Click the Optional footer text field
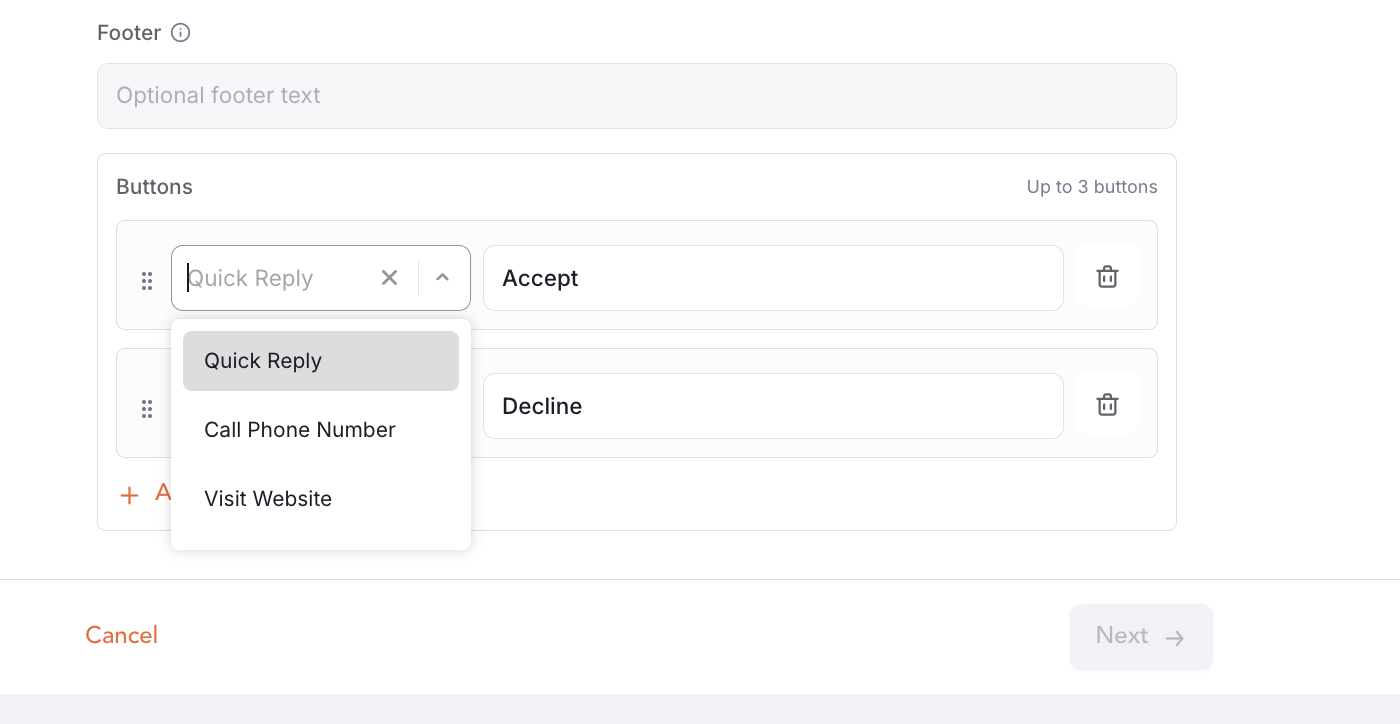This screenshot has height=724, width=1400. coord(636,96)
